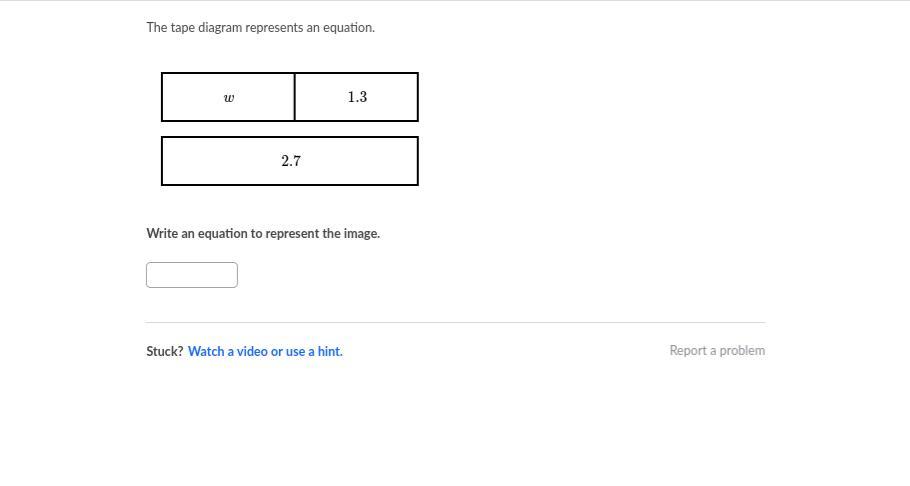Click the 'Stuck?' label
Screen dimensions: 910x486
coord(165,351)
